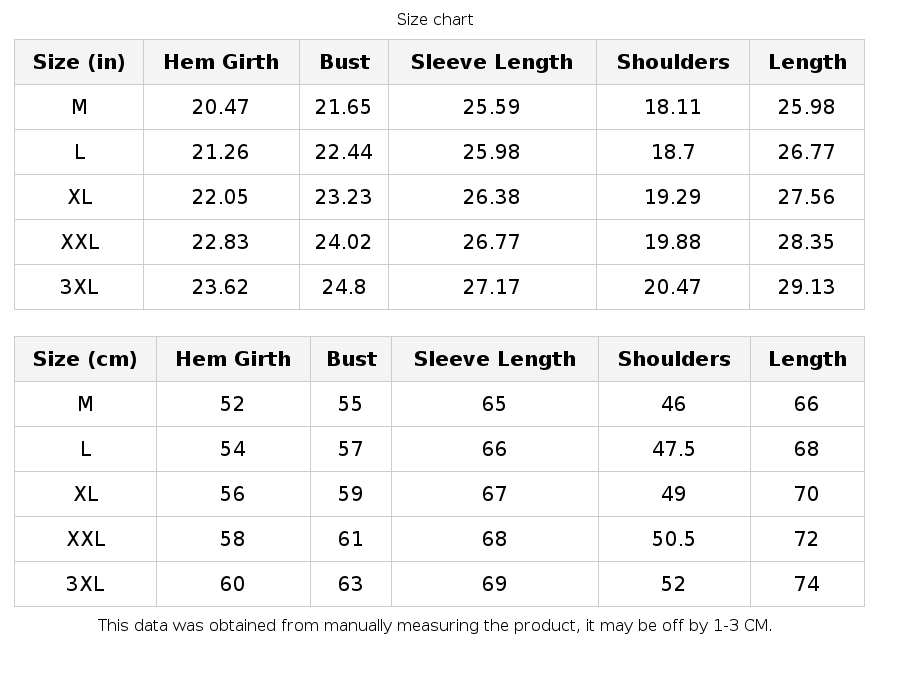Select the 'Size (in)' column header
The height and width of the screenshot is (676, 900).
tap(79, 62)
